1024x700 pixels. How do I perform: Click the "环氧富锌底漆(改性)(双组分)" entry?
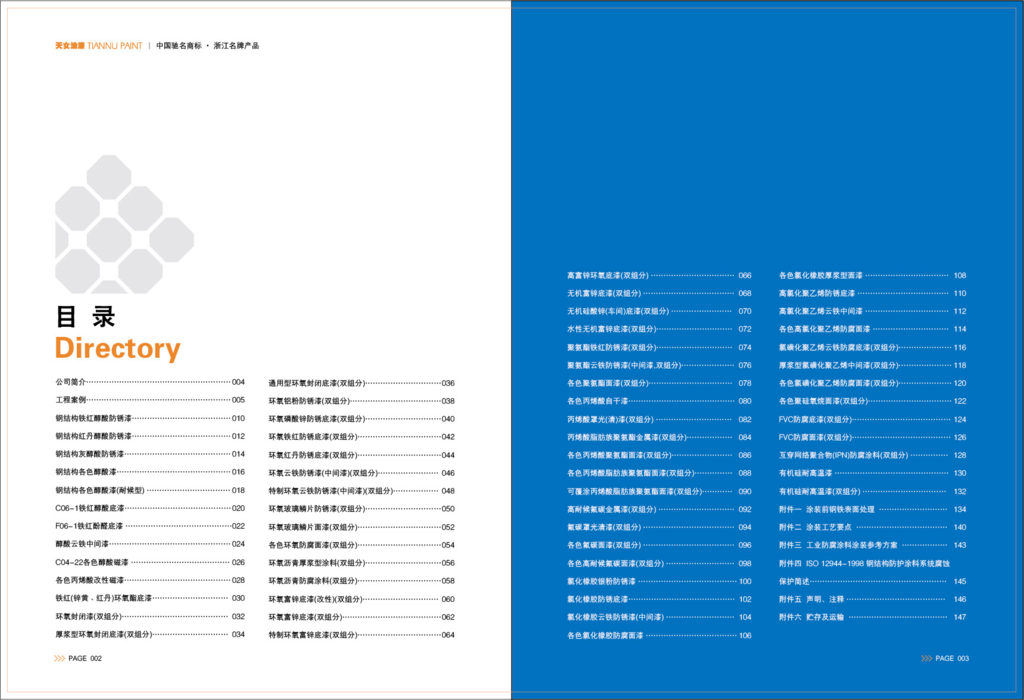click(362, 599)
